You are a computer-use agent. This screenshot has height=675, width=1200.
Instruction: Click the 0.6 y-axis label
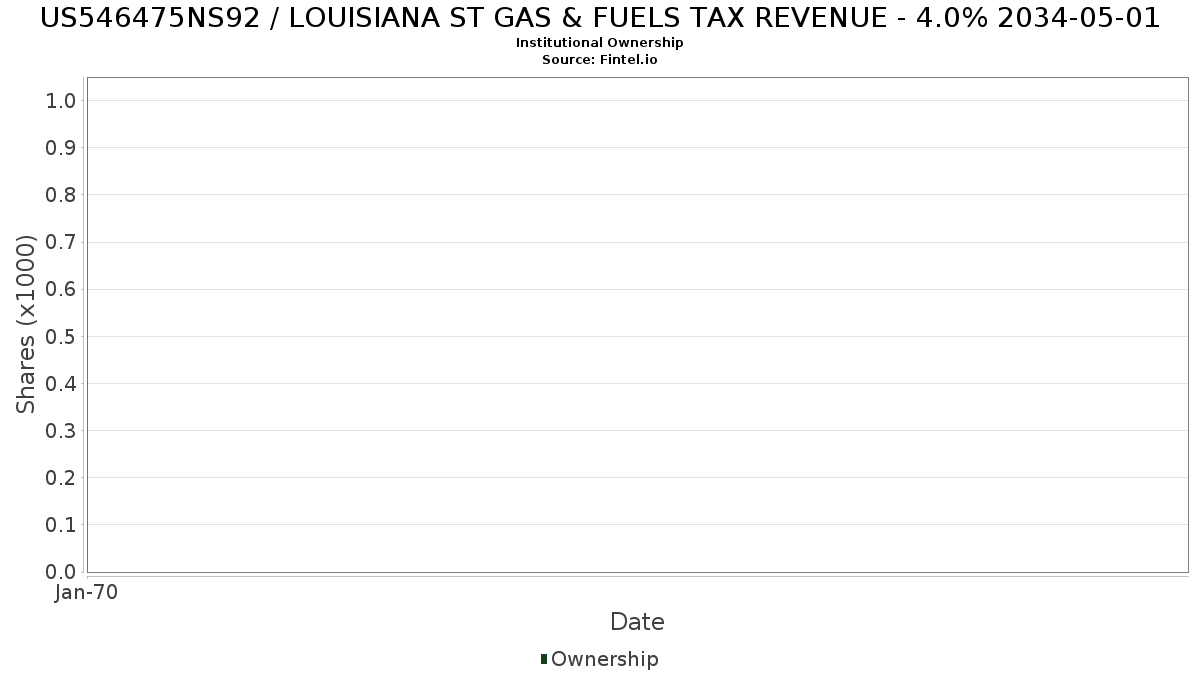[61, 289]
